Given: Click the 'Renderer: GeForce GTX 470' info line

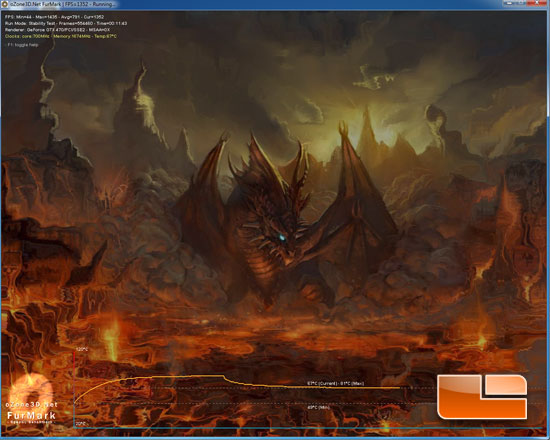Looking at the screenshot, I should click(58, 30).
